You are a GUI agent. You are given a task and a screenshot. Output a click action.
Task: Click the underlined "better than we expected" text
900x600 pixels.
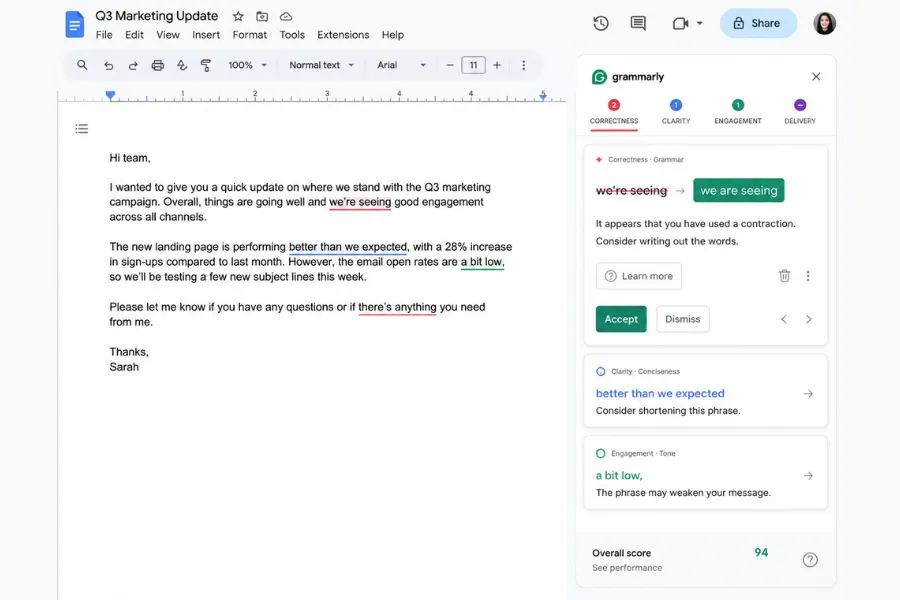tap(348, 247)
